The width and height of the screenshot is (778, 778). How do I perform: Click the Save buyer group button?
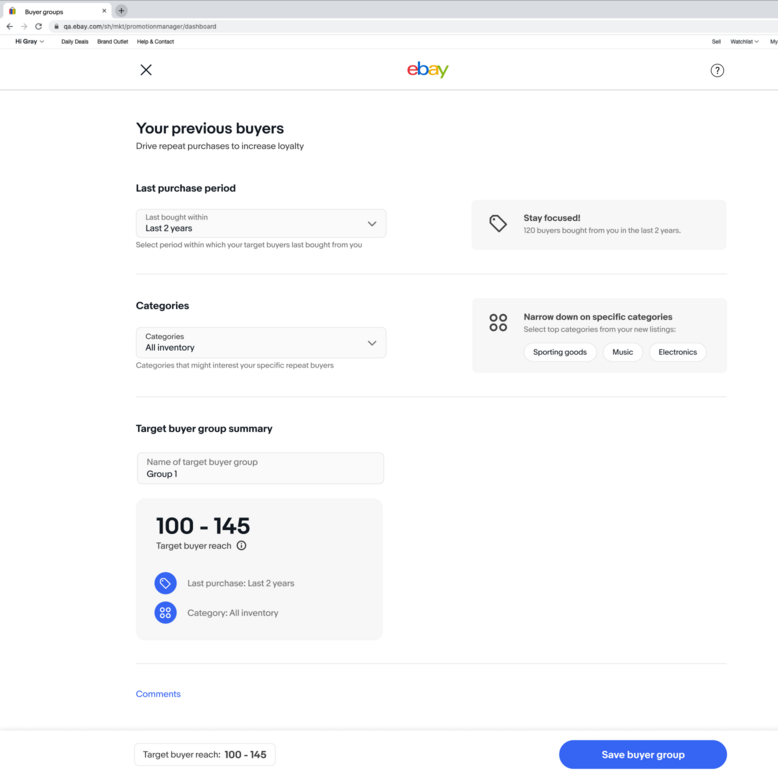[642, 754]
